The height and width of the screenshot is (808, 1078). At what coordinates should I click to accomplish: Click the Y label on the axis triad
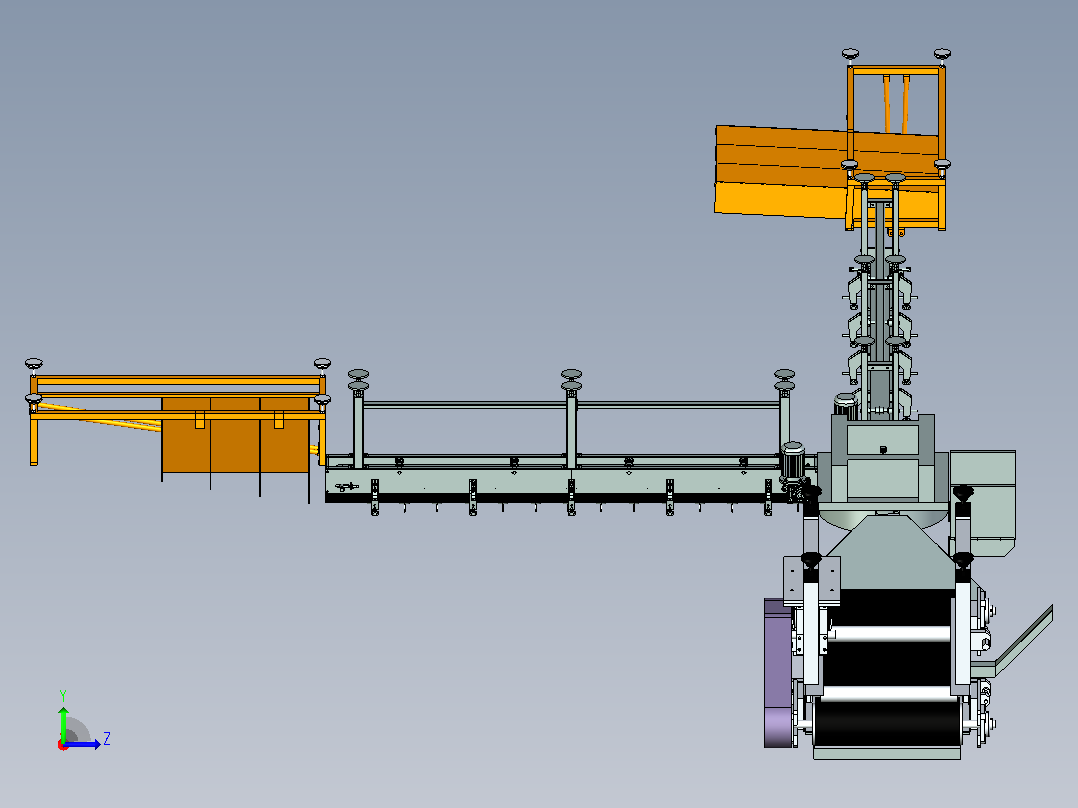[x=63, y=695]
